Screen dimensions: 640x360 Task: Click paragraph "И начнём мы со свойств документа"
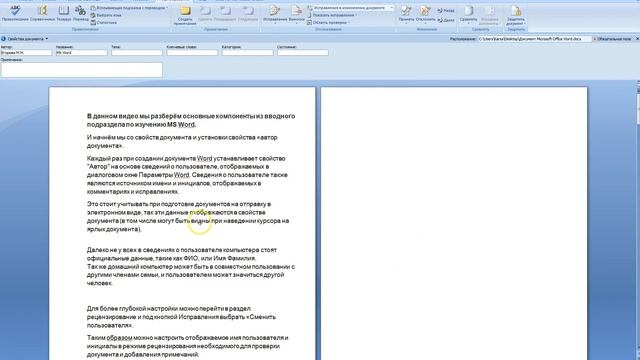click(x=182, y=142)
